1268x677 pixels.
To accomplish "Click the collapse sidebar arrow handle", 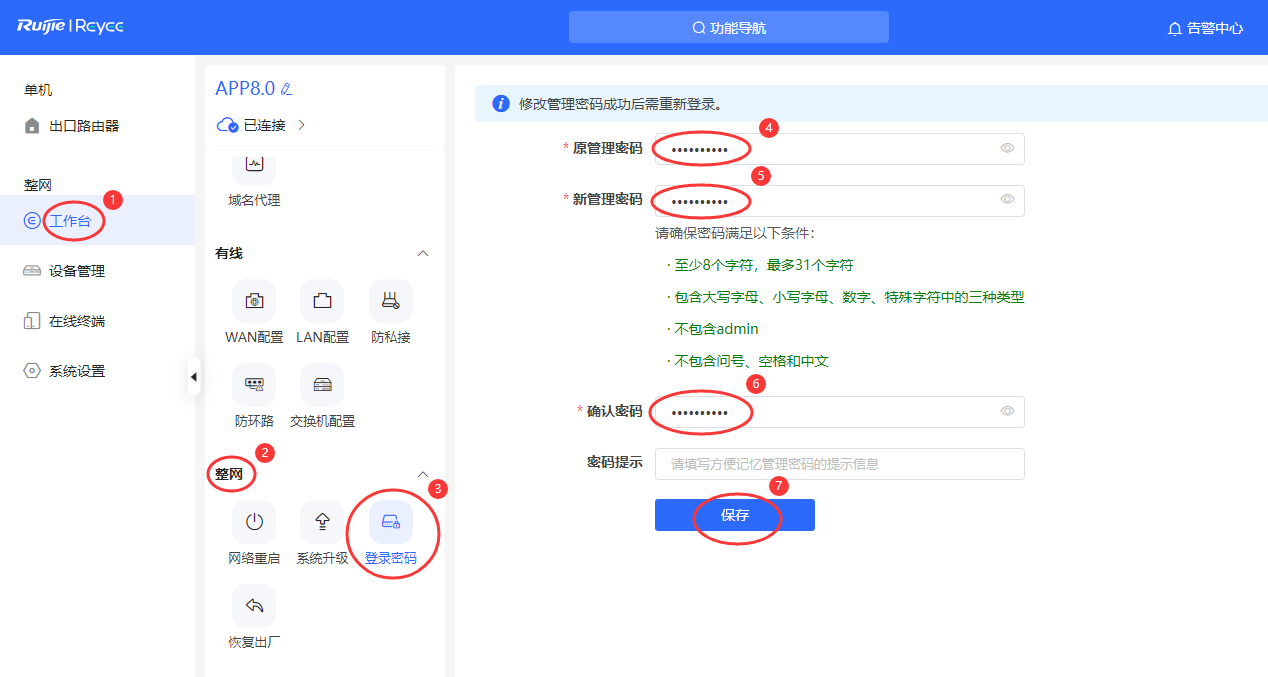I will 194,376.
